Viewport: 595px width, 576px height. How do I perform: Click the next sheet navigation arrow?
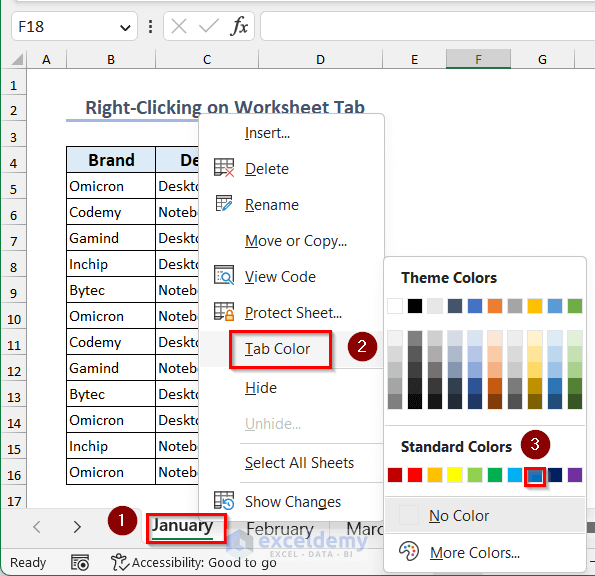(77, 527)
